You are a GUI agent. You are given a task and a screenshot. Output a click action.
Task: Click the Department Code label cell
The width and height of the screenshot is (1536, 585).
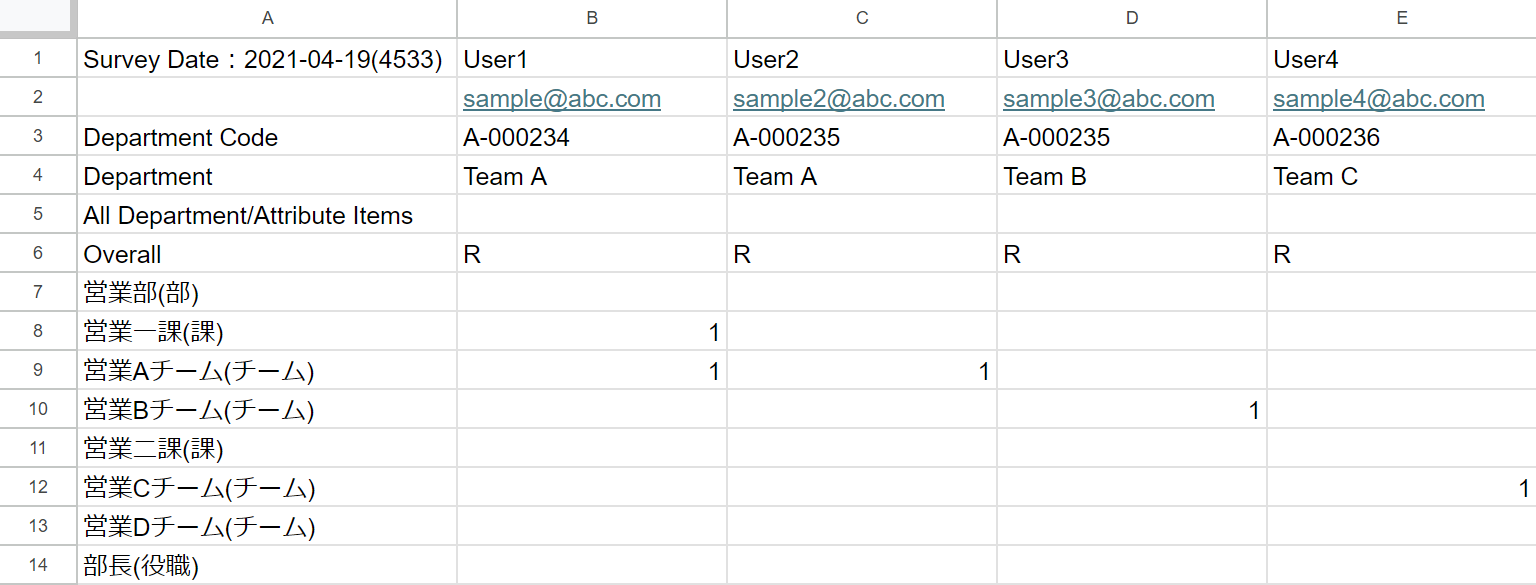181,137
